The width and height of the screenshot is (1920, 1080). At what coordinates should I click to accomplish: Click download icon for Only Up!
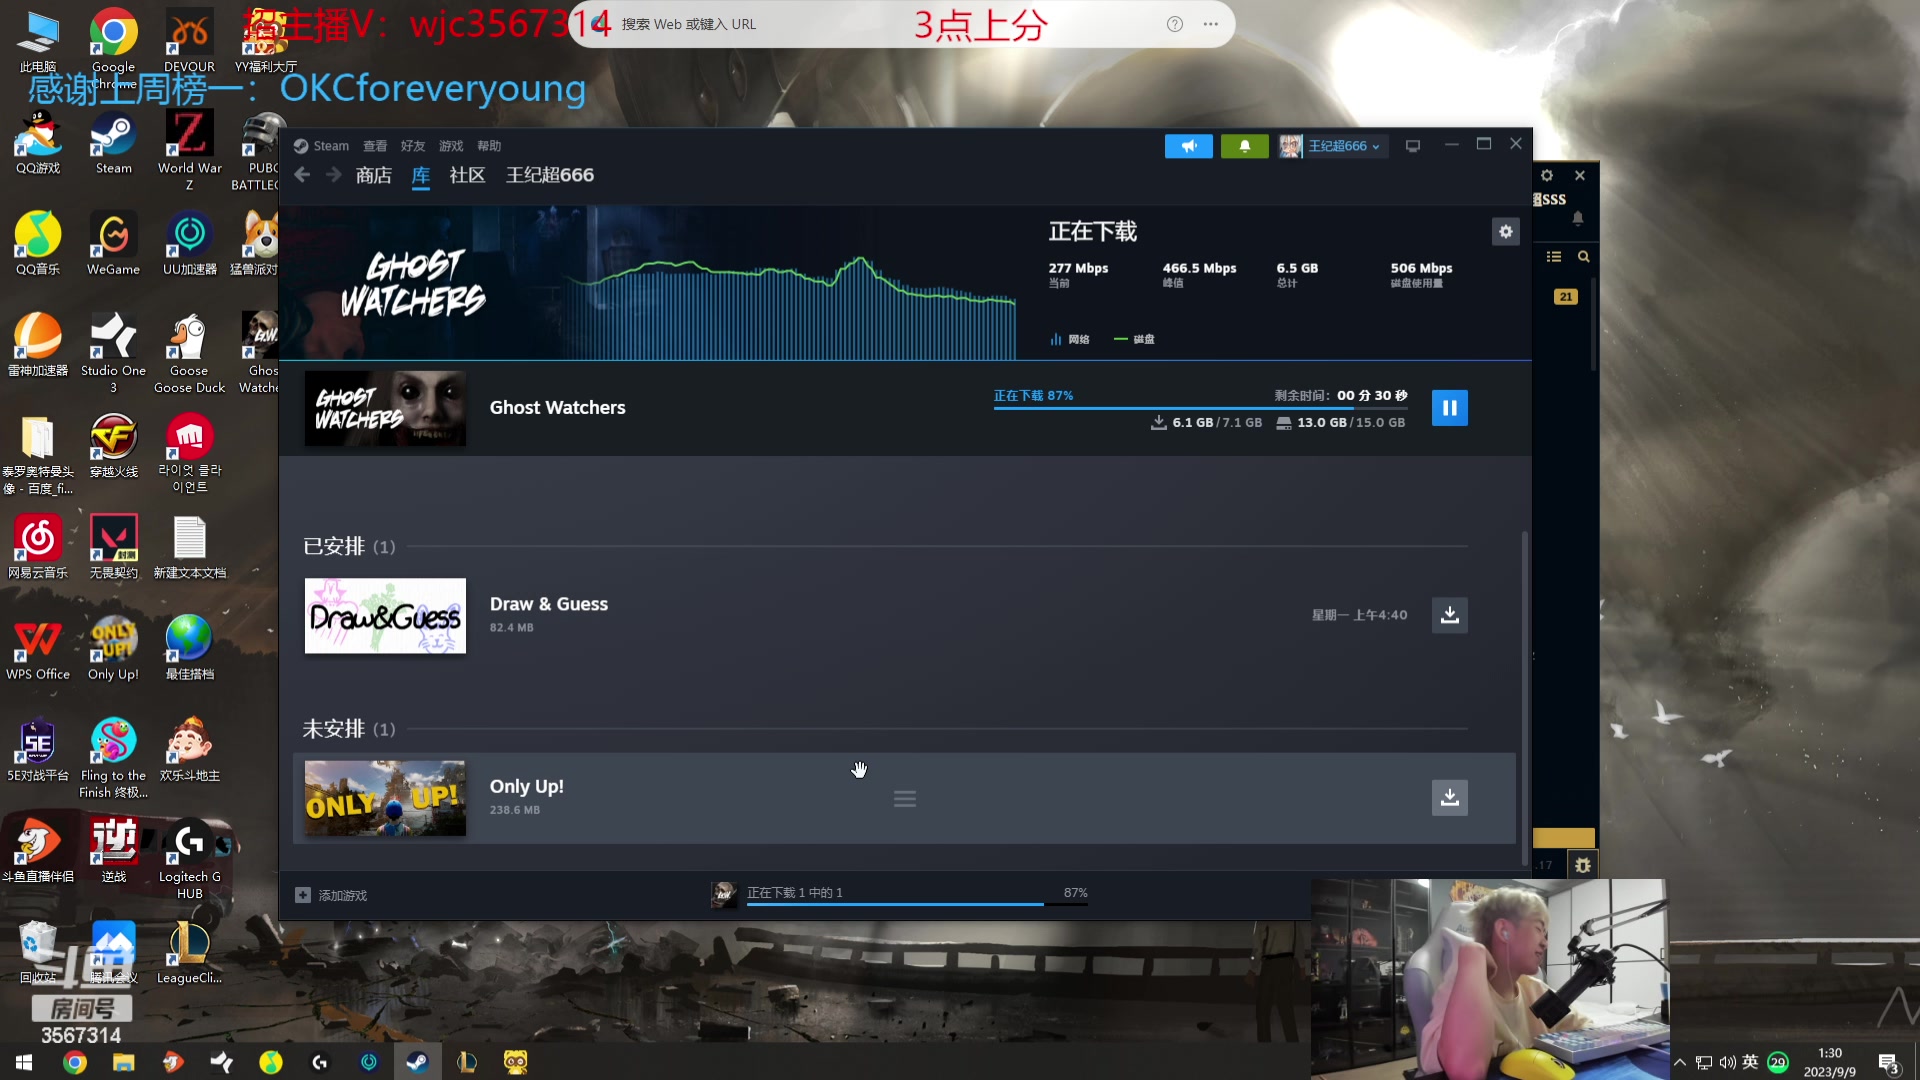[x=1449, y=797]
